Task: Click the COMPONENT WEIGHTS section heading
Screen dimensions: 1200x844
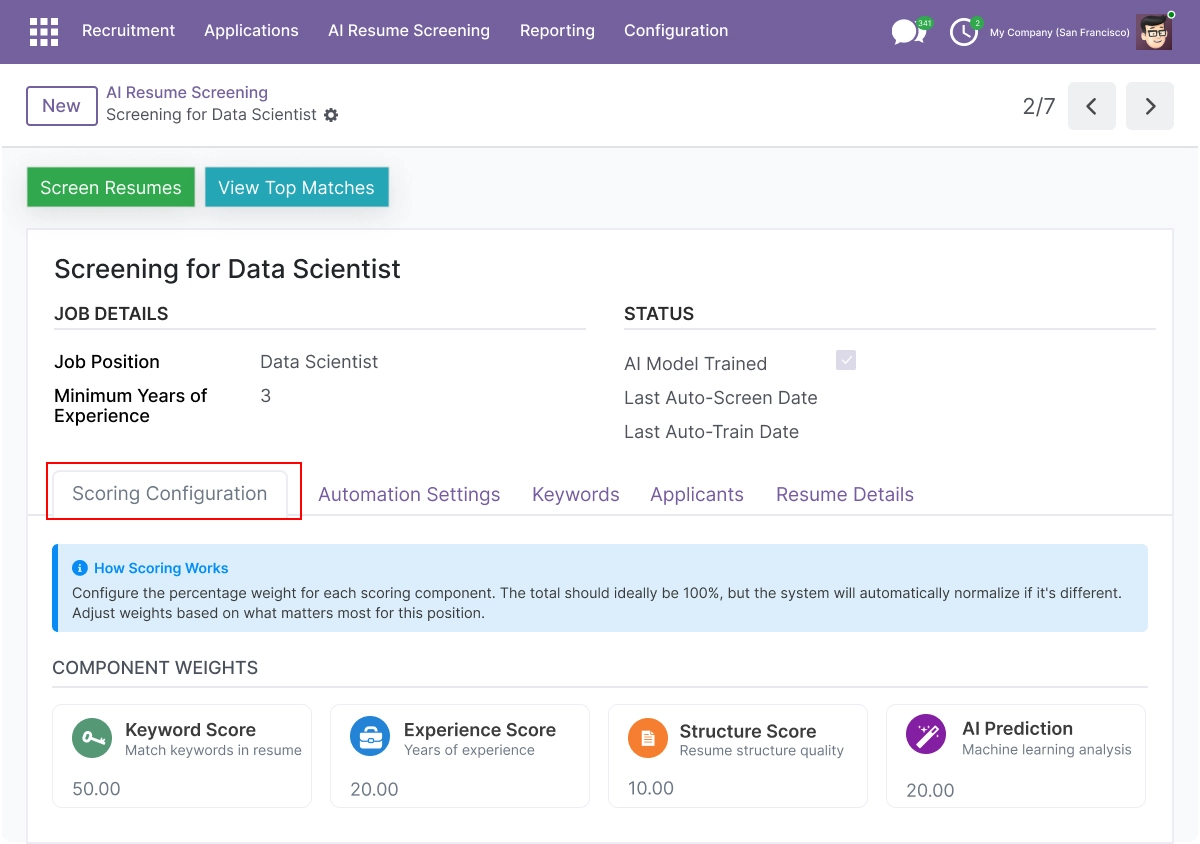Action: (x=155, y=668)
